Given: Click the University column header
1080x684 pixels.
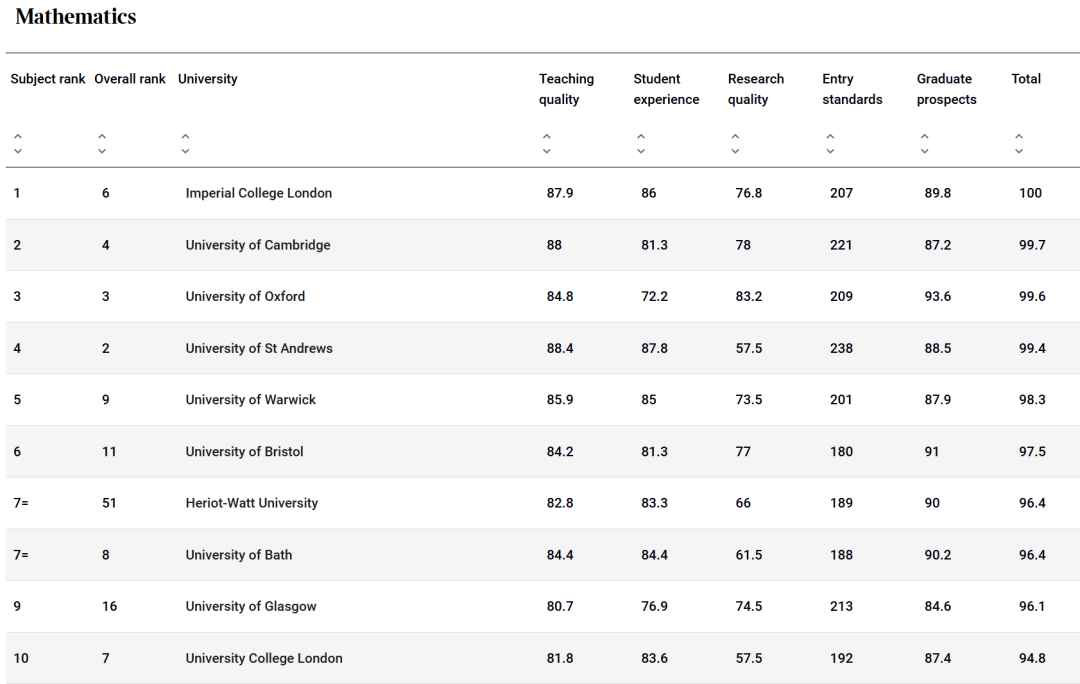Looking at the screenshot, I should [x=207, y=79].
